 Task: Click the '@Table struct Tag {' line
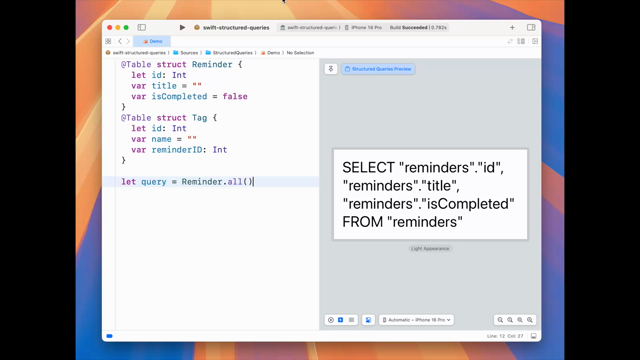point(169,118)
